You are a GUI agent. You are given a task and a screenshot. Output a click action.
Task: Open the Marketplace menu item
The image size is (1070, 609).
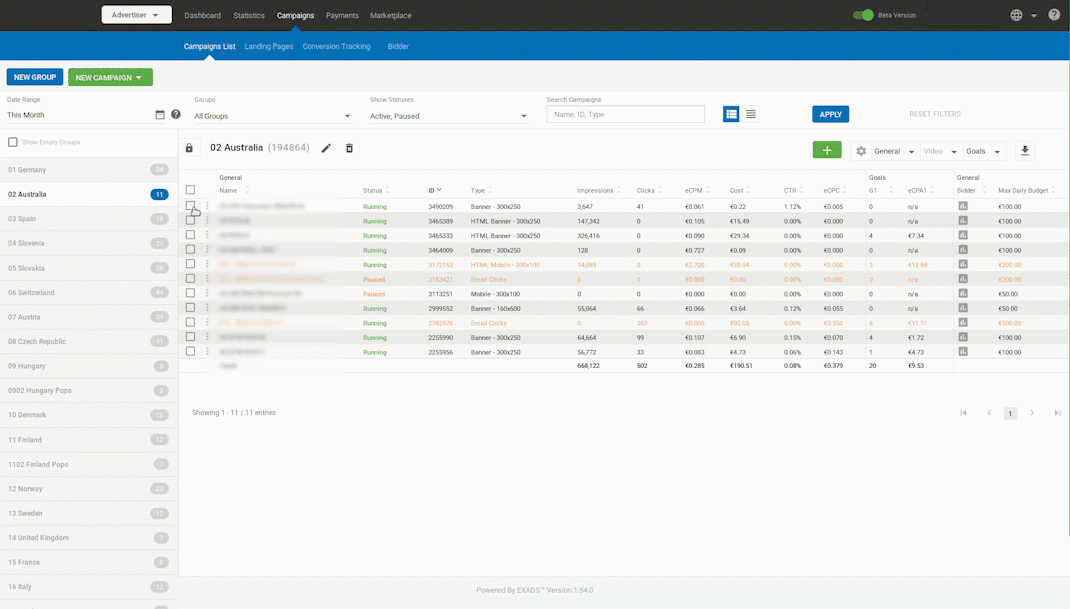390,15
